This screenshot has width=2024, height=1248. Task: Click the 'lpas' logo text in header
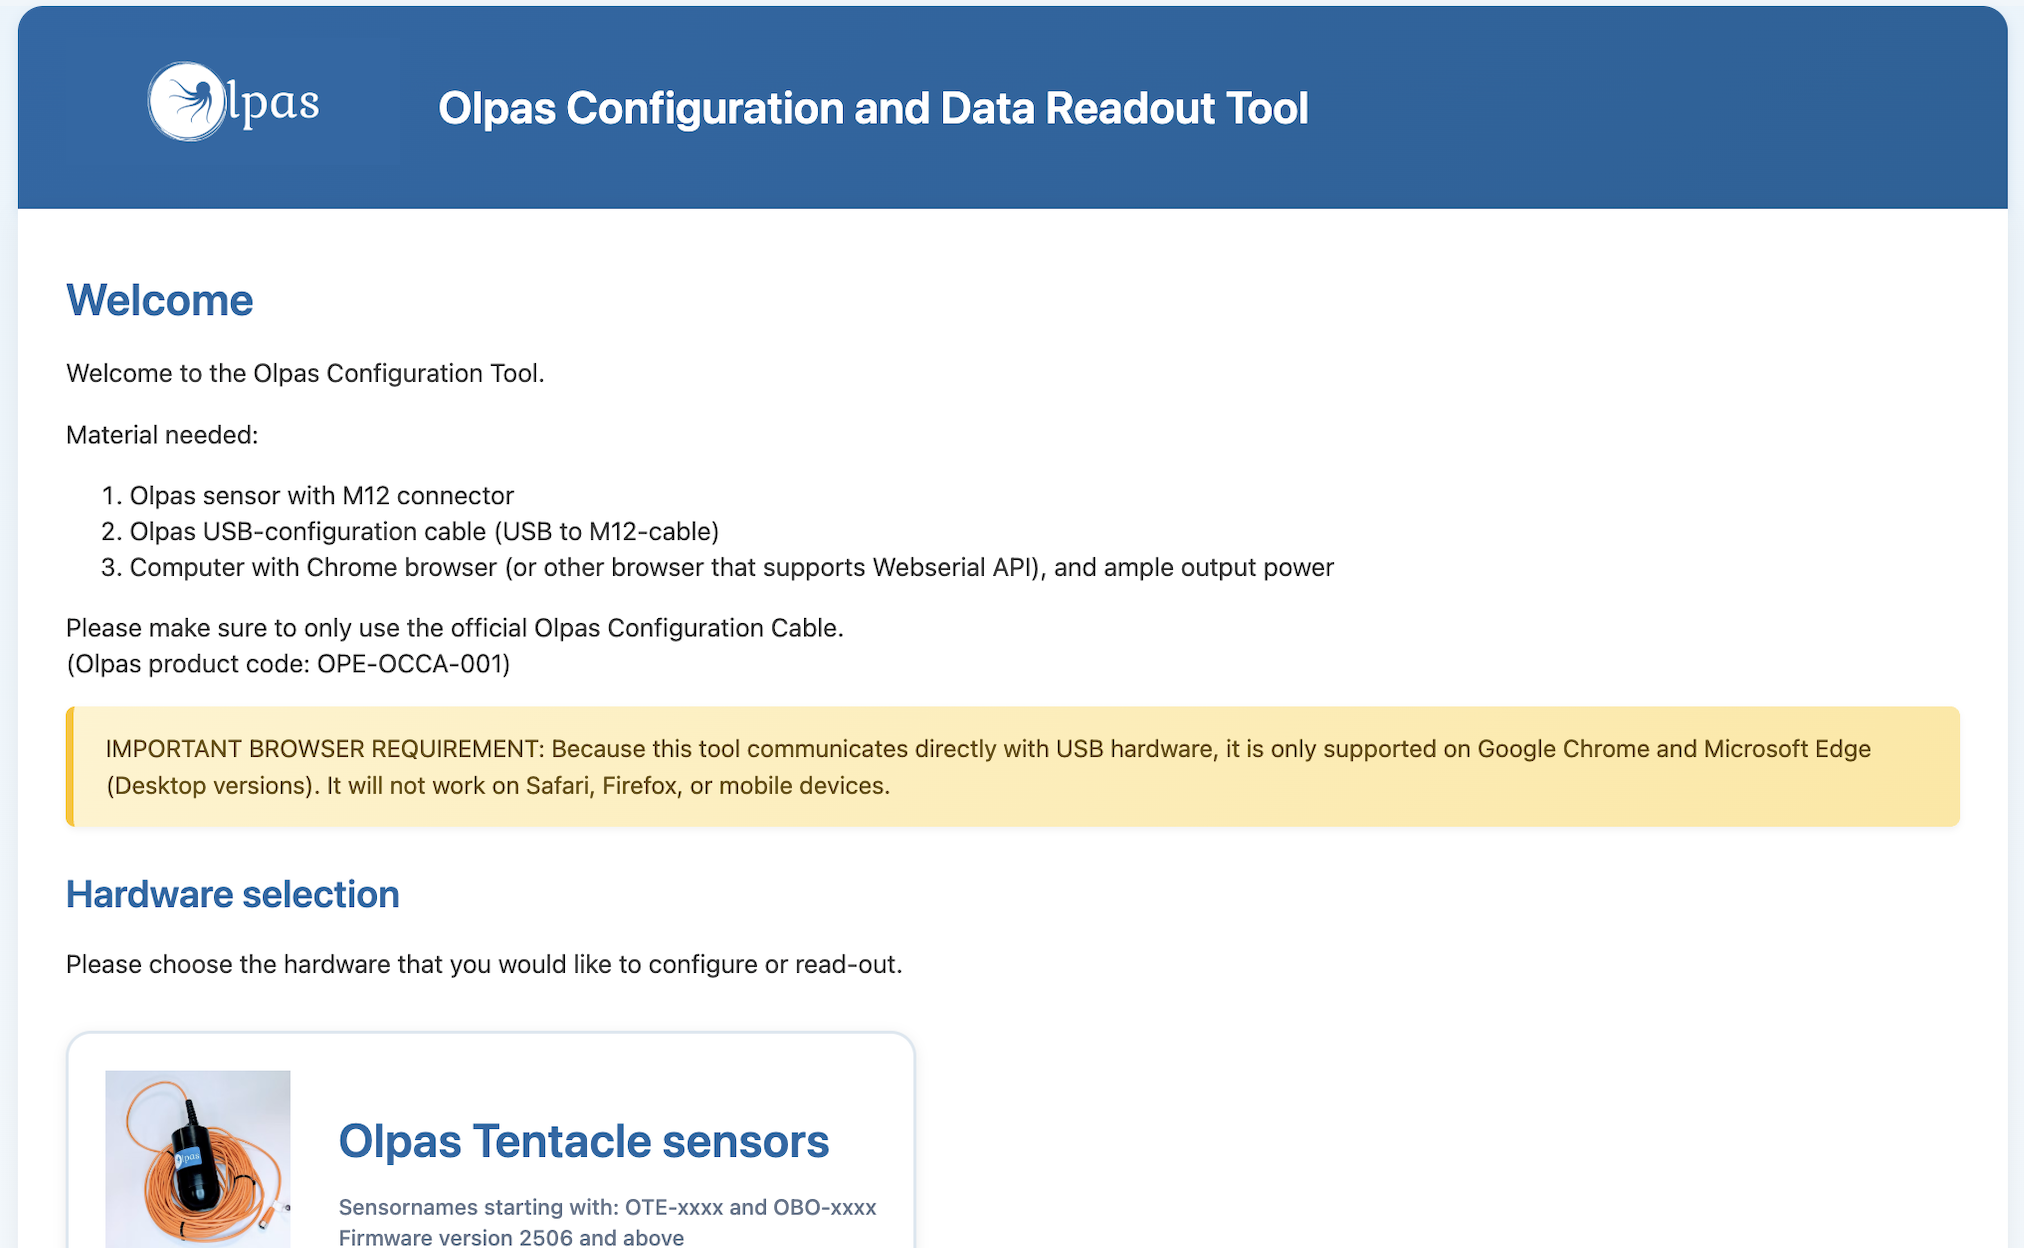point(273,103)
